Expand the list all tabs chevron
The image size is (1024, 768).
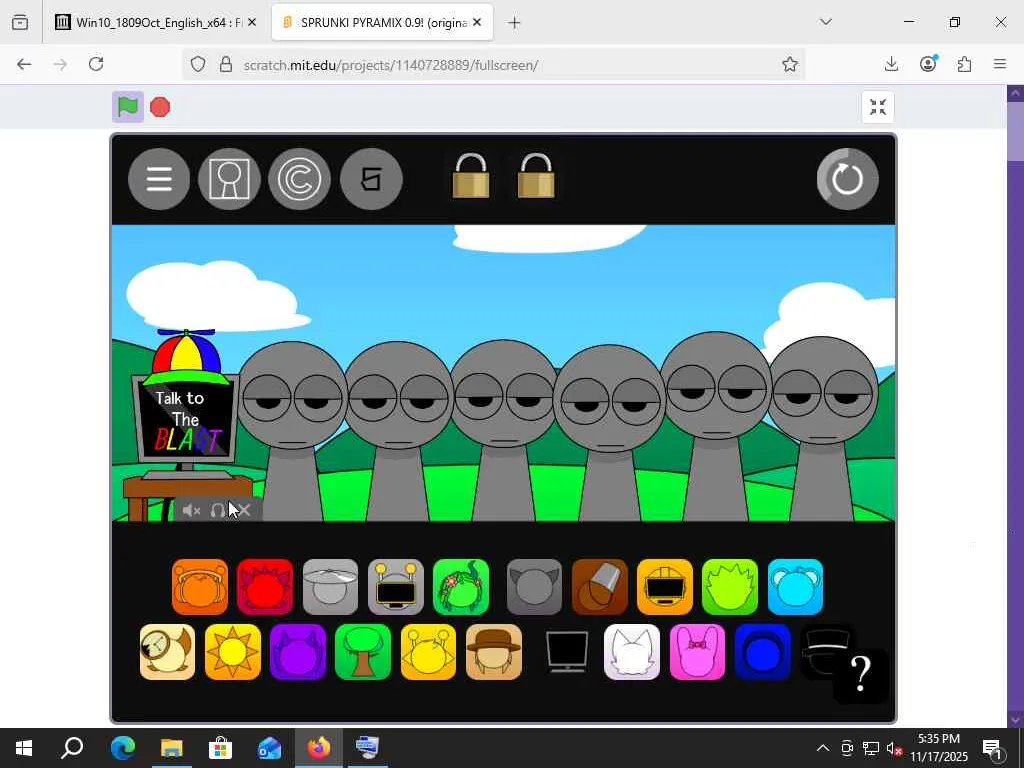825,22
